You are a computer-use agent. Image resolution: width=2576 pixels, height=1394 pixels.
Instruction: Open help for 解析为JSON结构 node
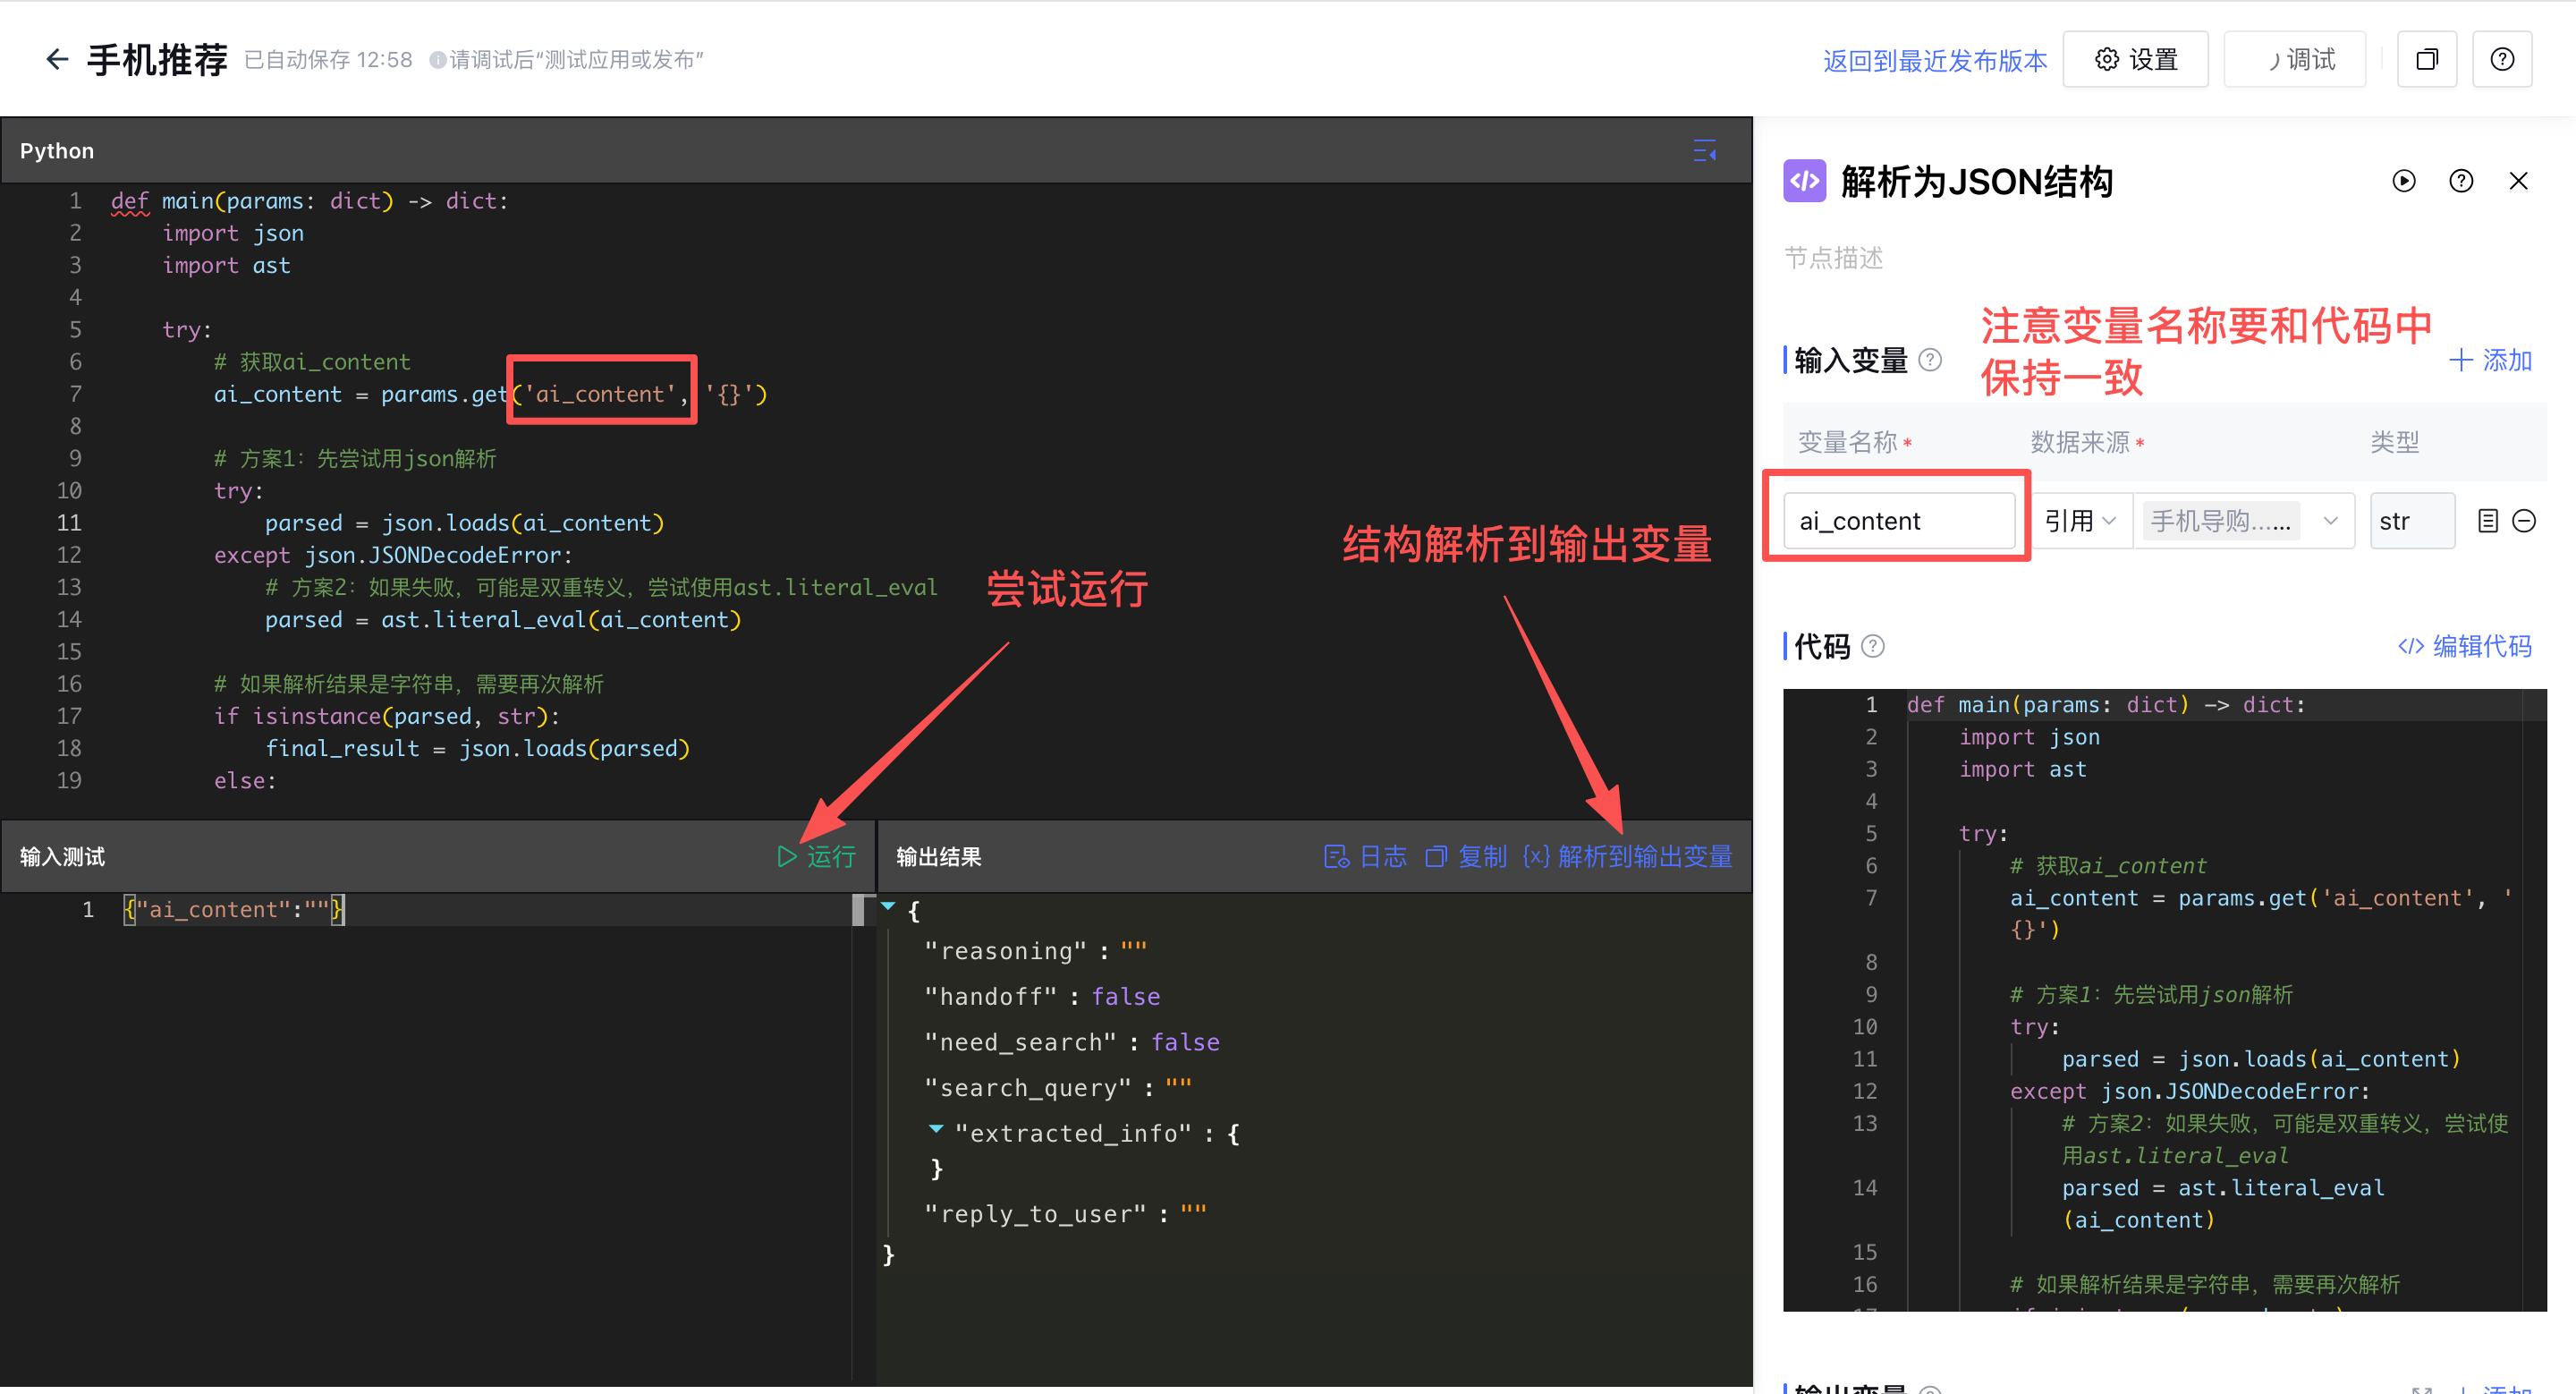tap(2461, 181)
